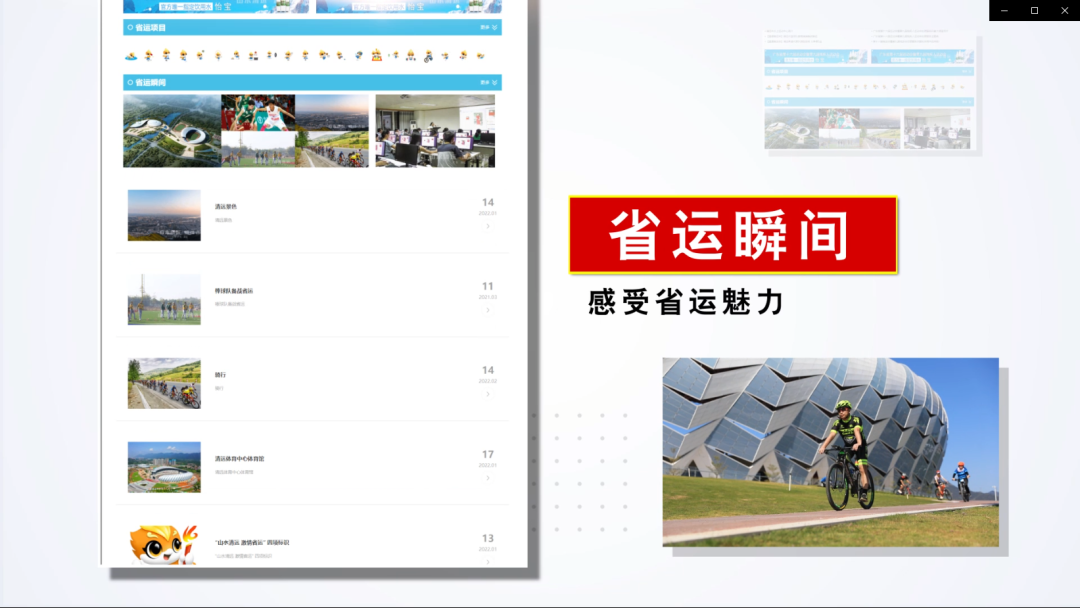Click the wheelchair mascot sport icon
1080x608 pixels.
coord(428,56)
